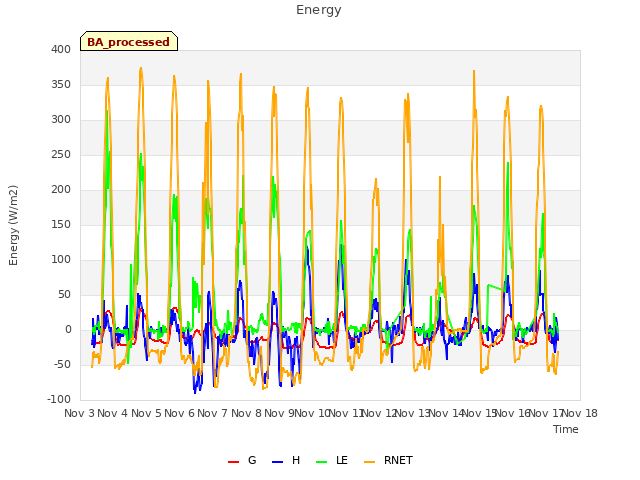Click the Nov 5 x-axis date label

coord(146,413)
